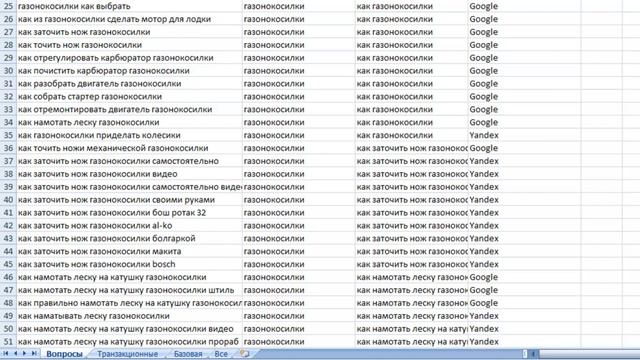The height and width of the screenshot is (360, 640).
Task: Select 'как почистить карбюратор газонокосилки' cell
Action: pyautogui.click(x=129, y=71)
